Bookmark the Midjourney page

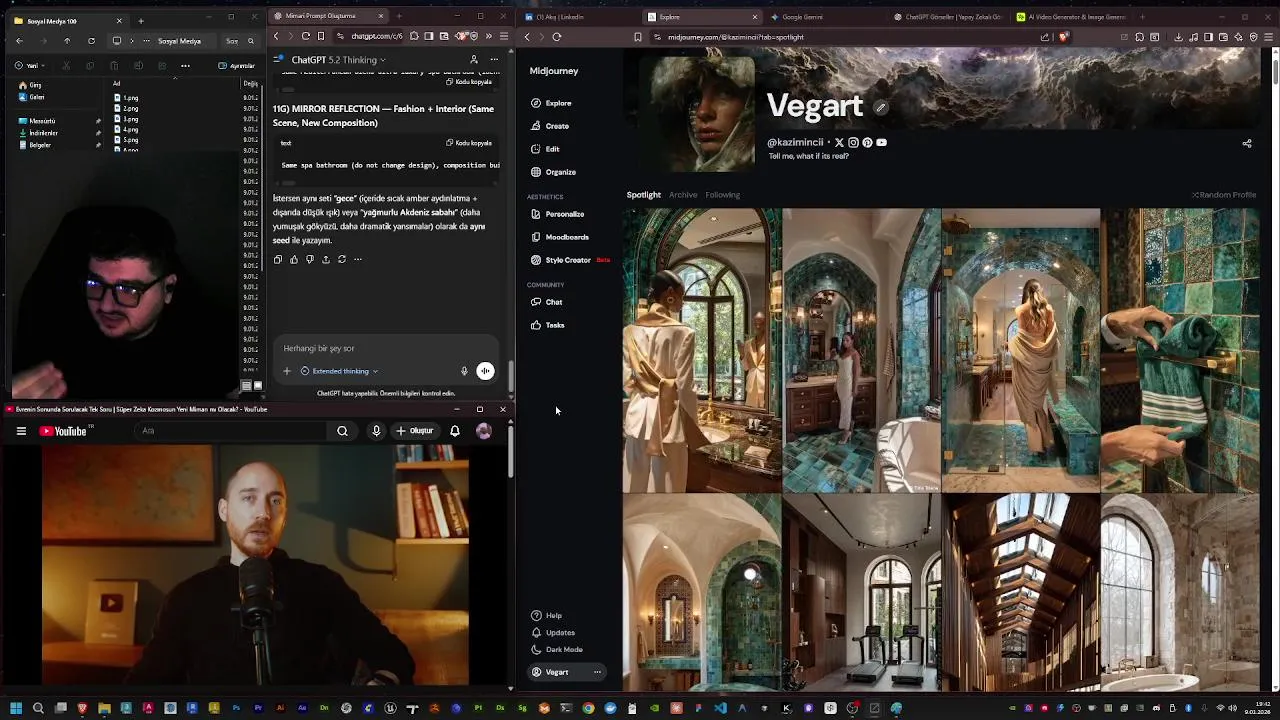637,37
